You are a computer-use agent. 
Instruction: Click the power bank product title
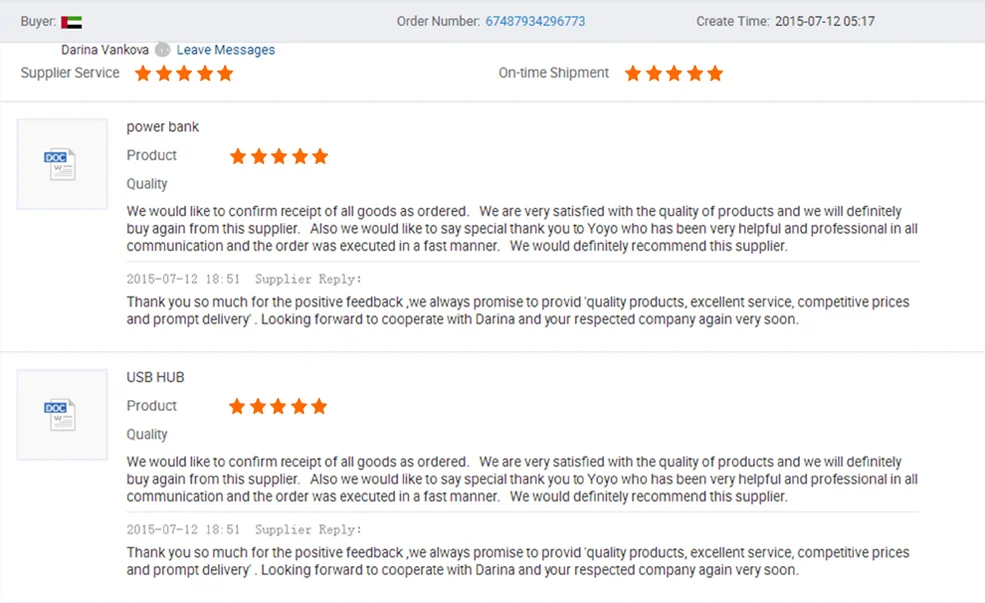pyautogui.click(x=162, y=127)
